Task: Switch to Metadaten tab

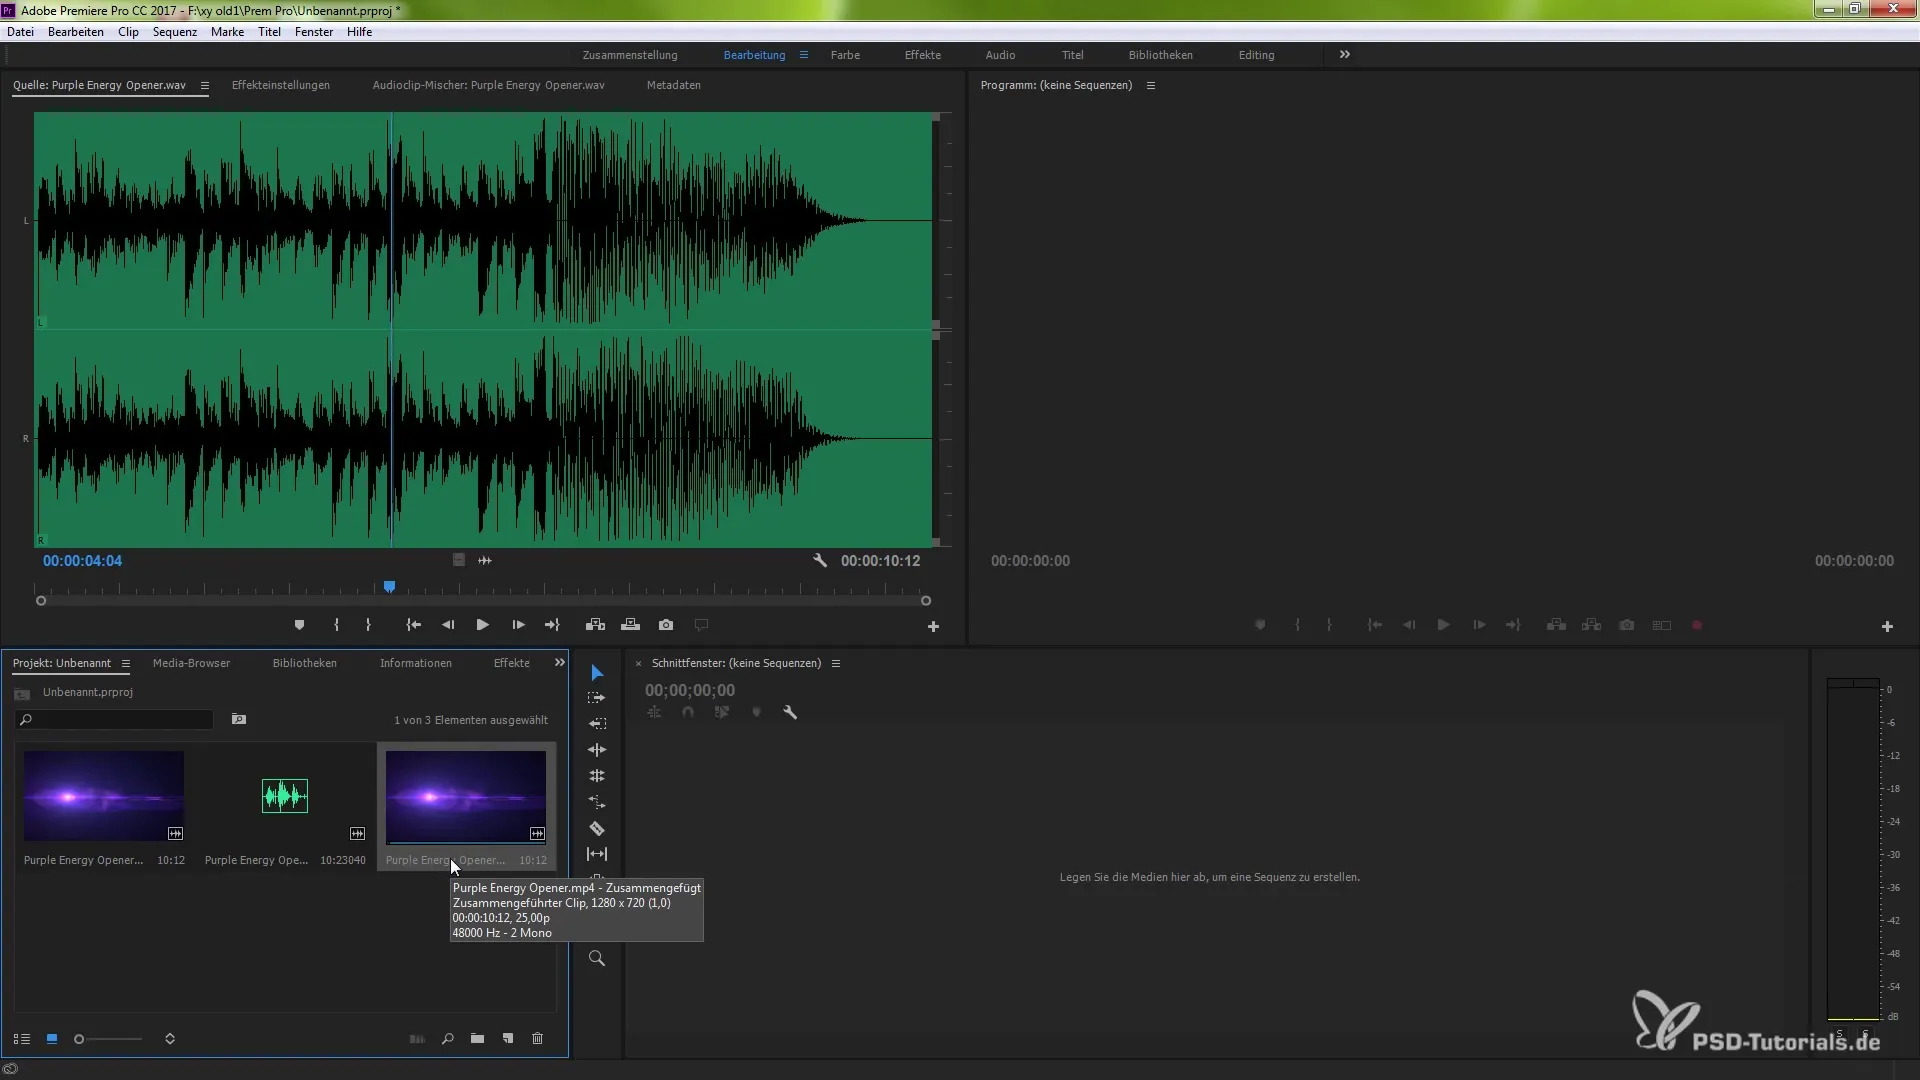Action: (x=674, y=86)
